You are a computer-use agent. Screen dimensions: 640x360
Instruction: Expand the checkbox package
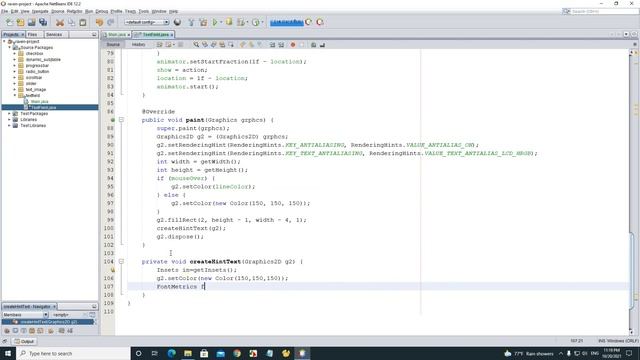15,53
